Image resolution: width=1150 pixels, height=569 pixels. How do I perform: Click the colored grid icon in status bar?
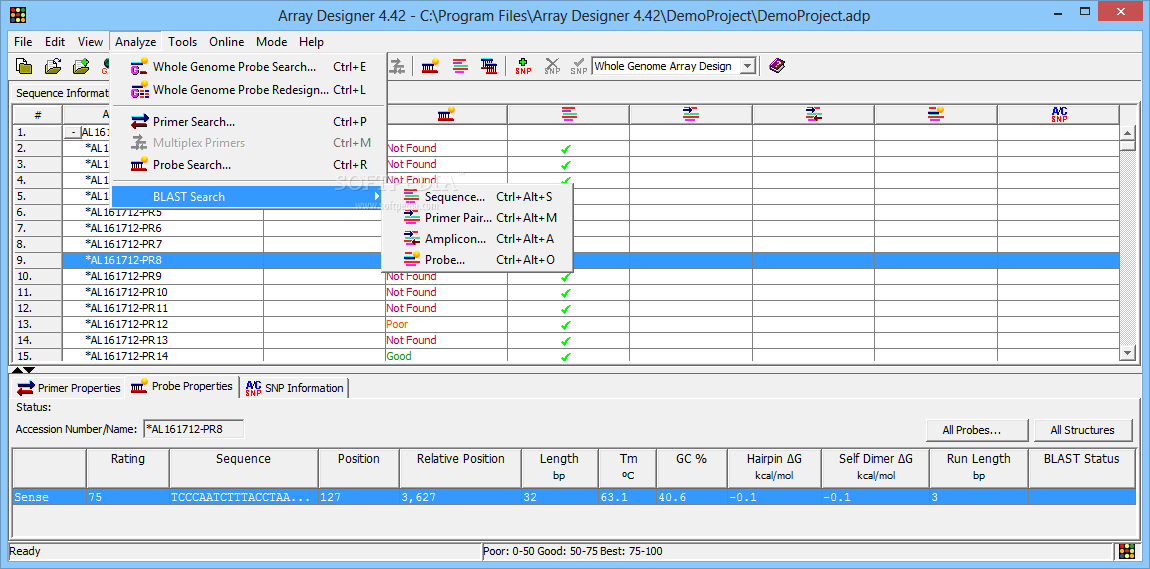point(1127,551)
